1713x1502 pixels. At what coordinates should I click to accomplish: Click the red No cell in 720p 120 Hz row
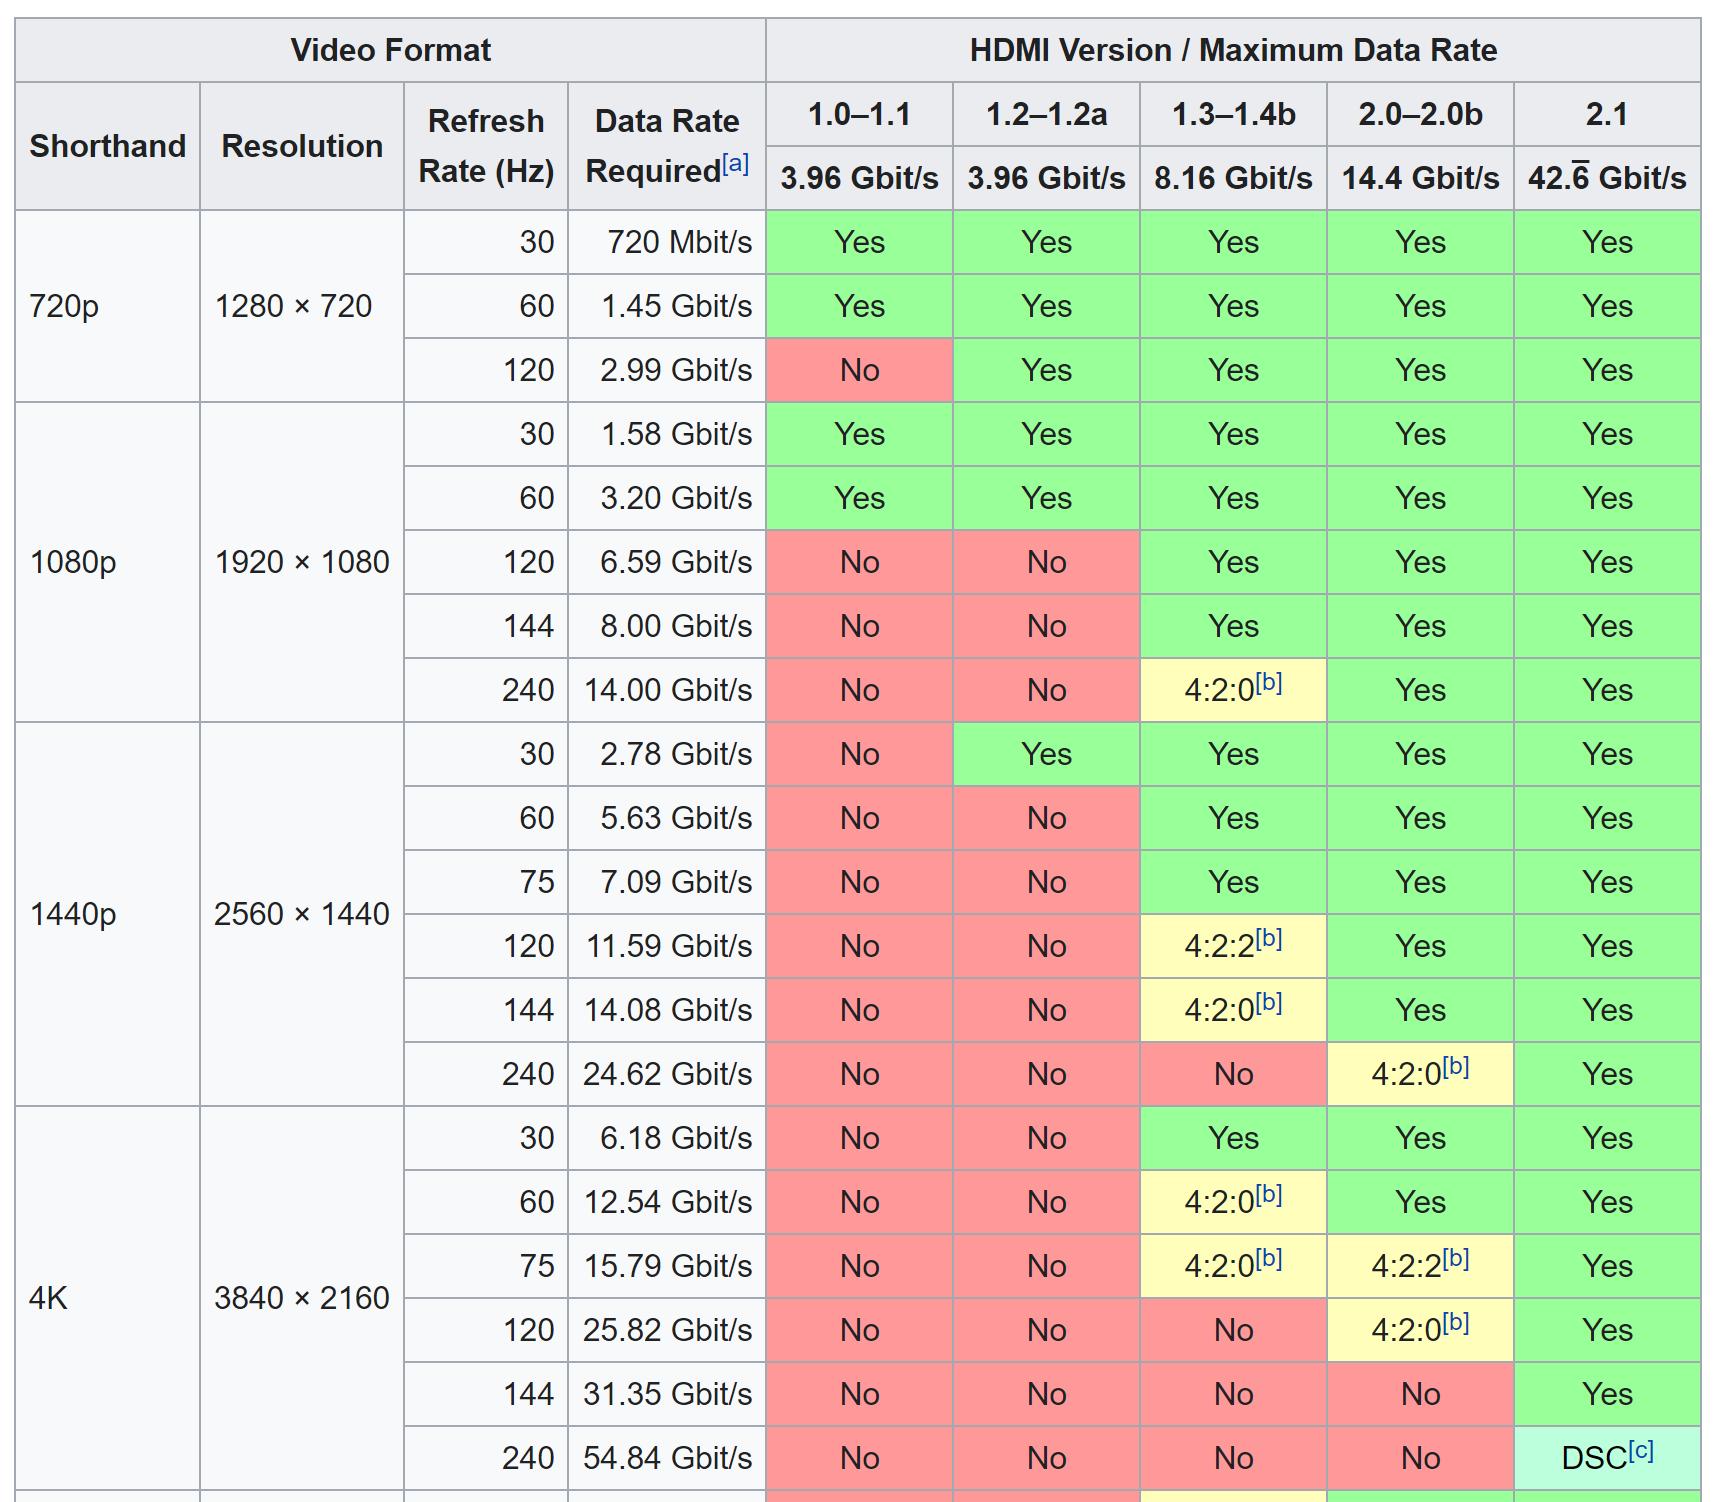[x=859, y=370]
